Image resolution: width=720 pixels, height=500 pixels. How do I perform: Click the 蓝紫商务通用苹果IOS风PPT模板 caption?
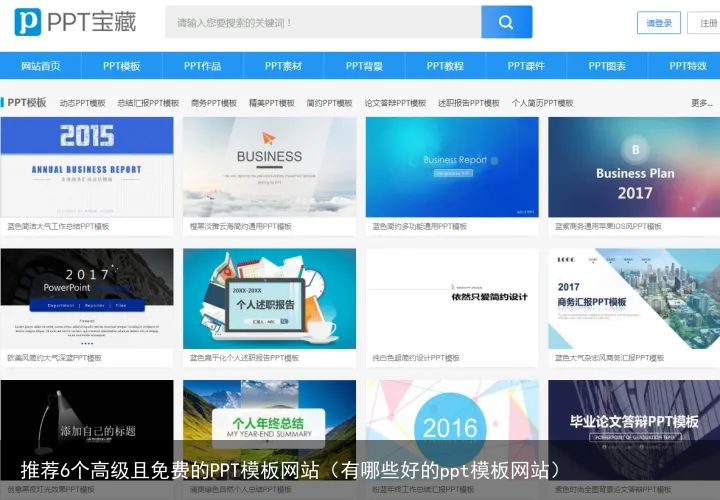[x=608, y=226]
